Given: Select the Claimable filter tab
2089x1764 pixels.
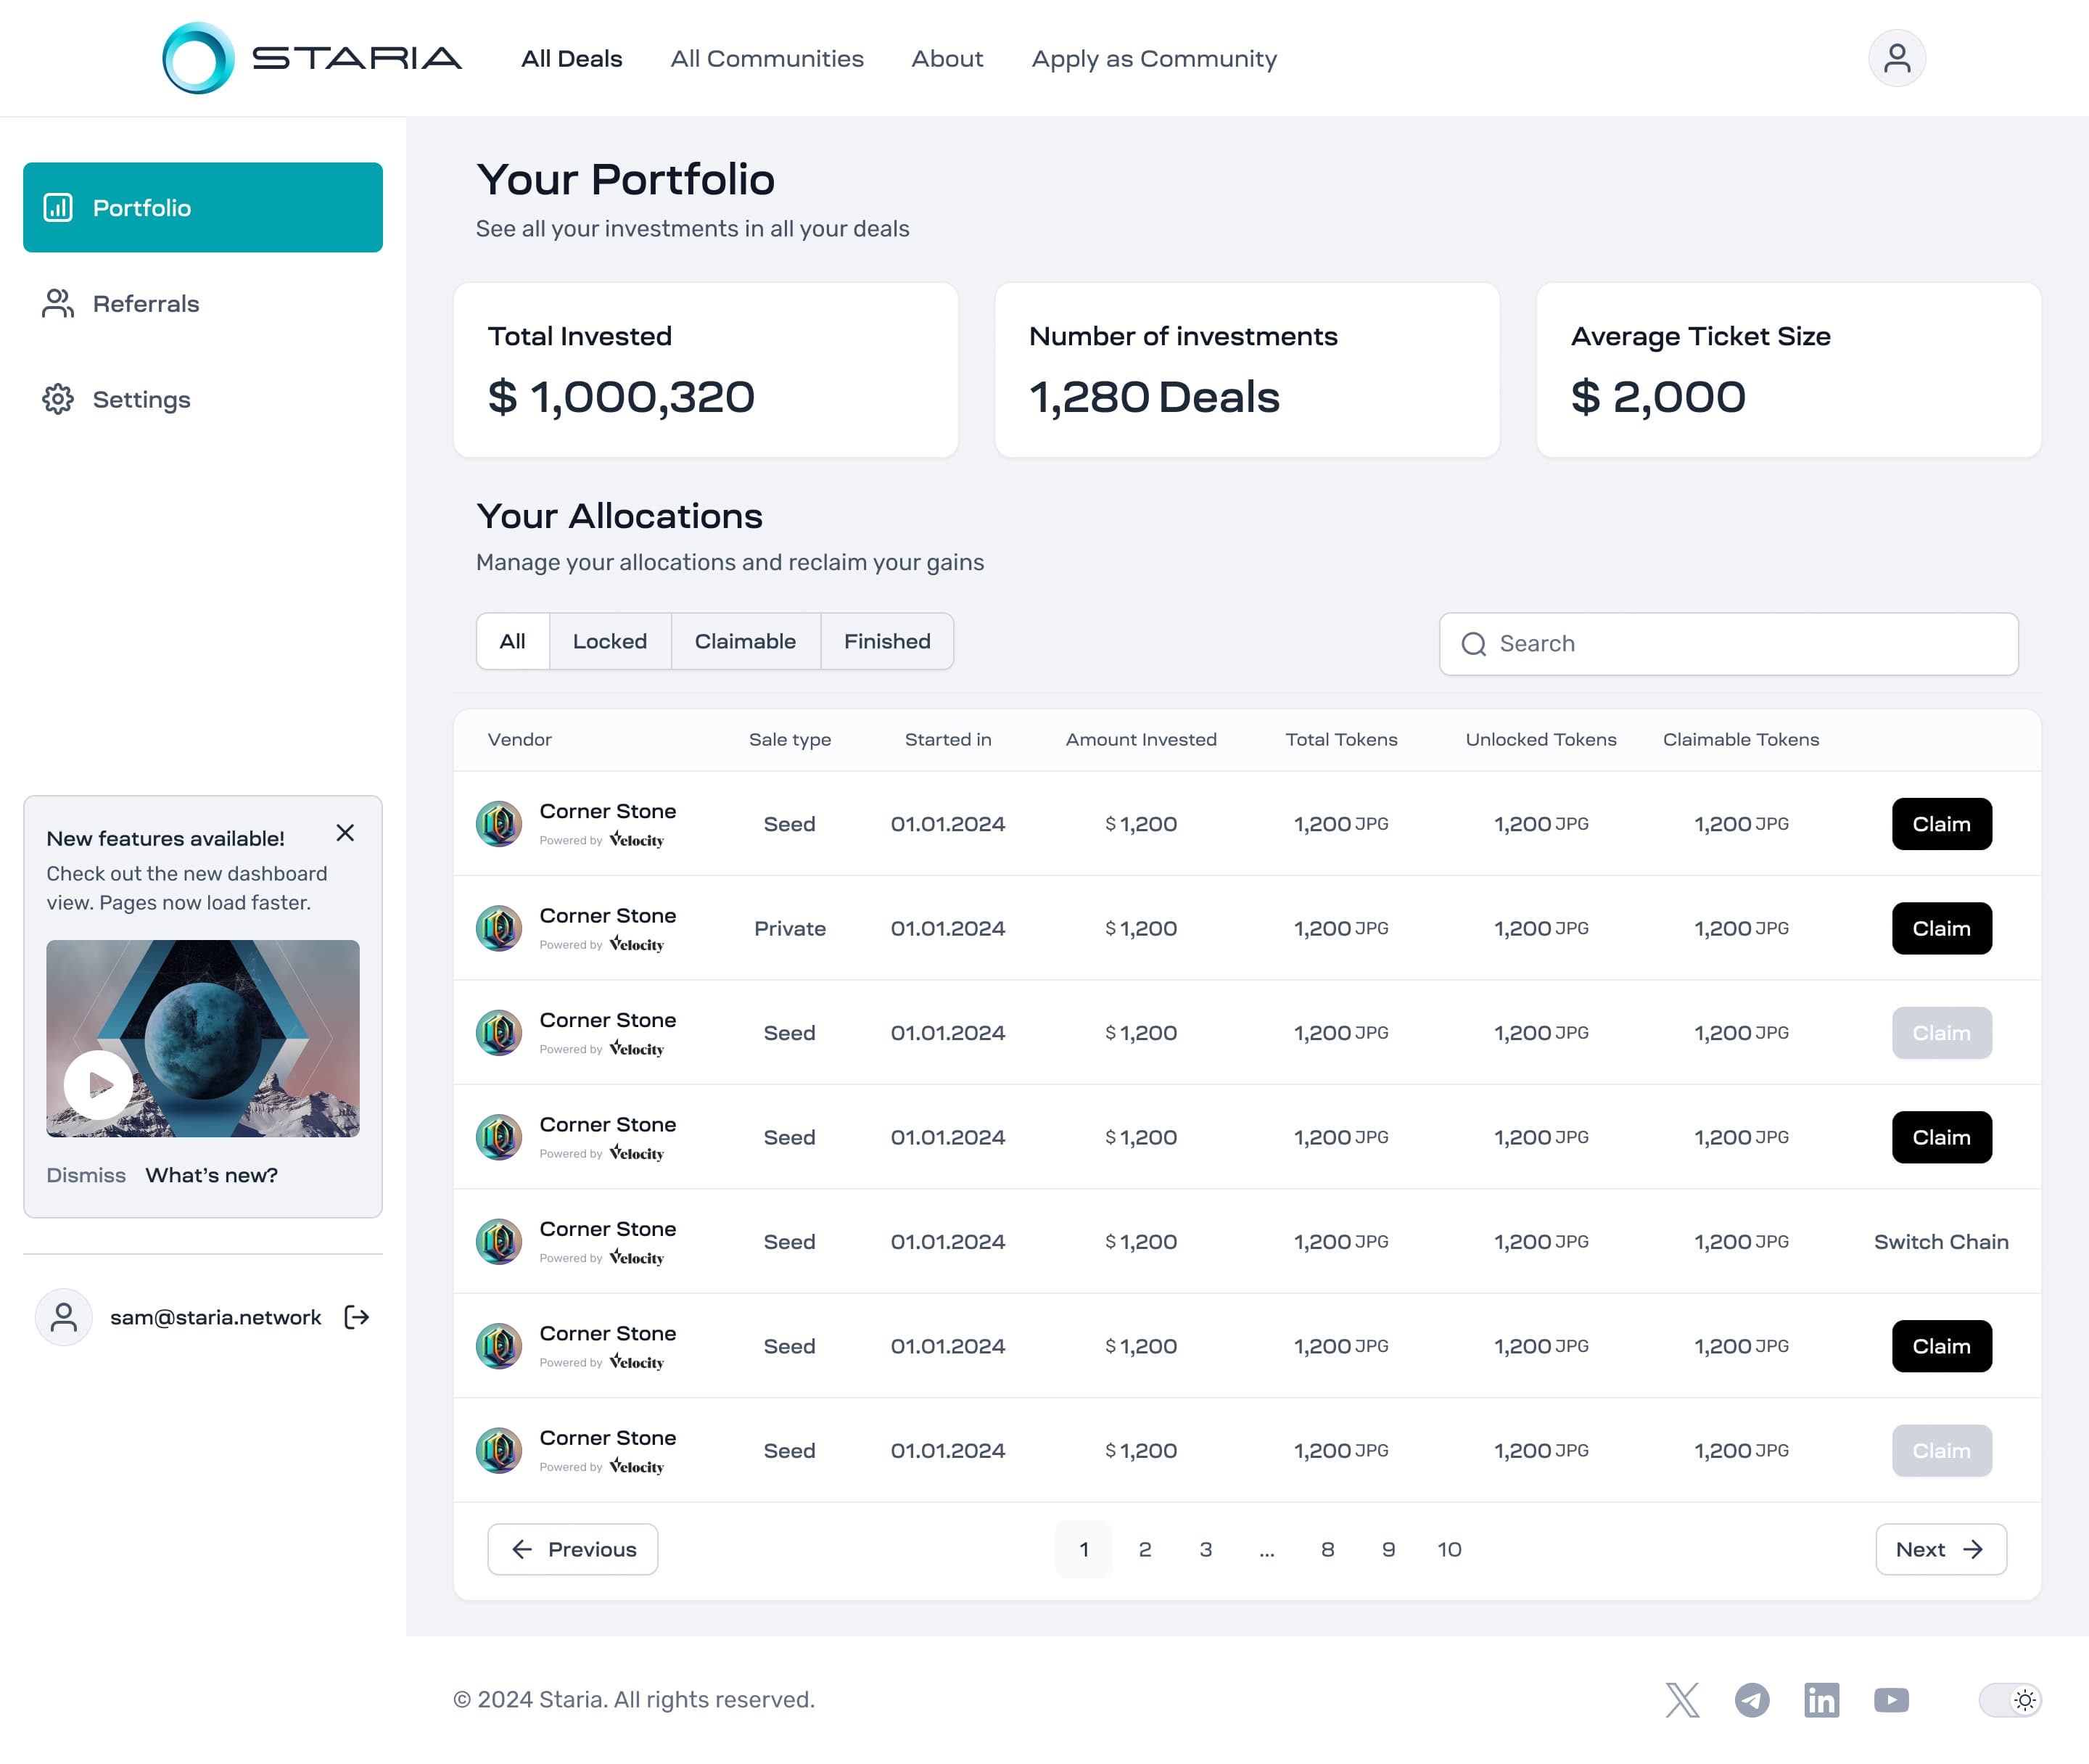Looking at the screenshot, I should (x=745, y=641).
